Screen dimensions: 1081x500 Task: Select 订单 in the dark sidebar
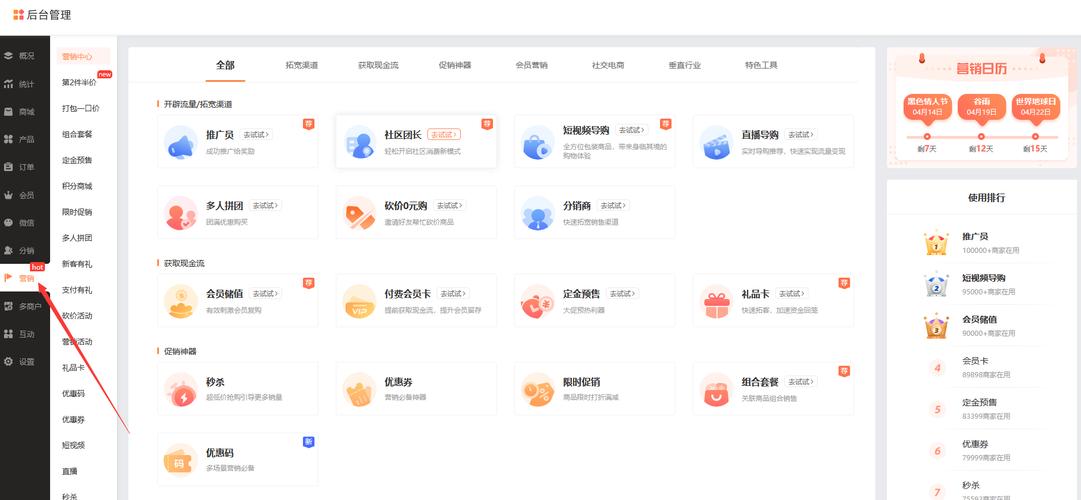pyautogui.click(x=25, y=167)
